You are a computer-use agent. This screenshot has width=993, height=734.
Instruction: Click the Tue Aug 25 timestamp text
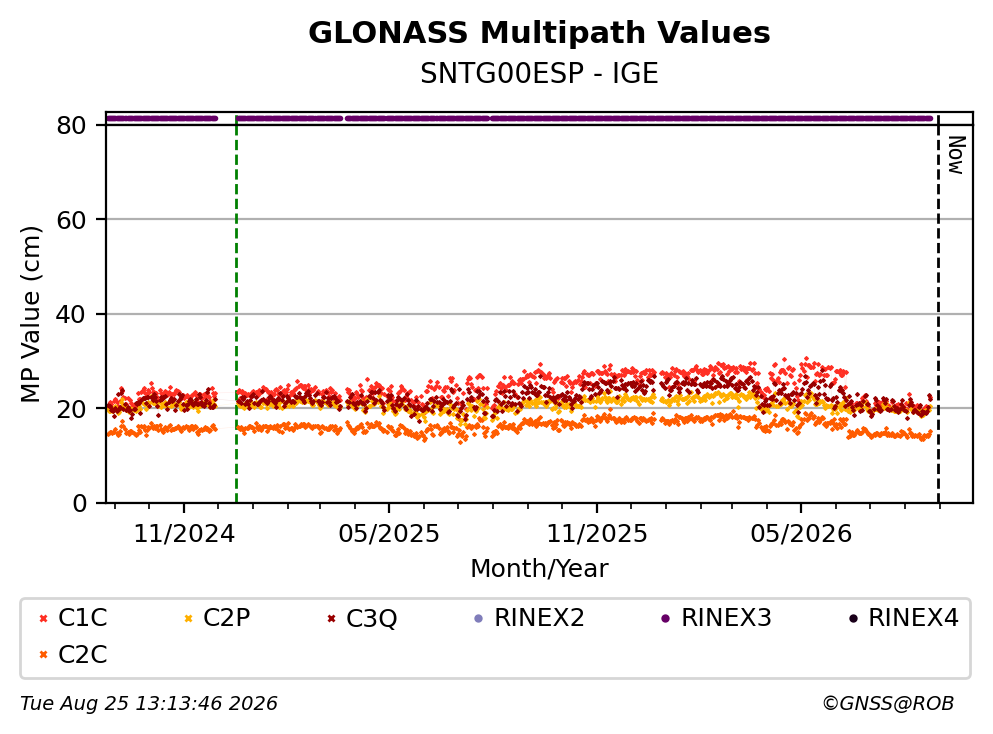[x=149, y=704]
